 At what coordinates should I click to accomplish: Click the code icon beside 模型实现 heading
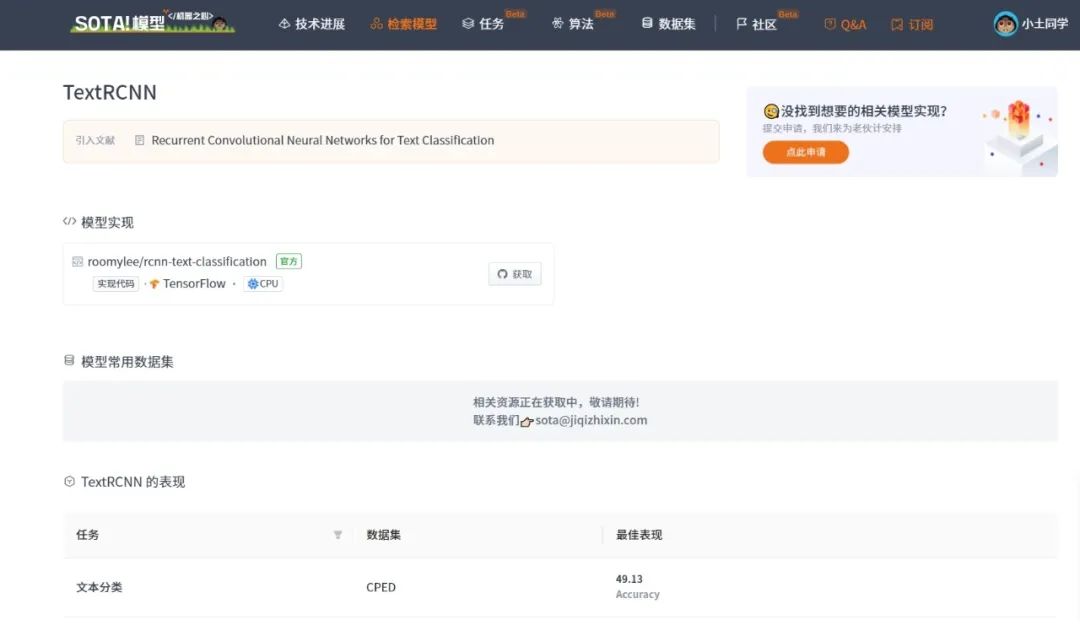[67, 222]
